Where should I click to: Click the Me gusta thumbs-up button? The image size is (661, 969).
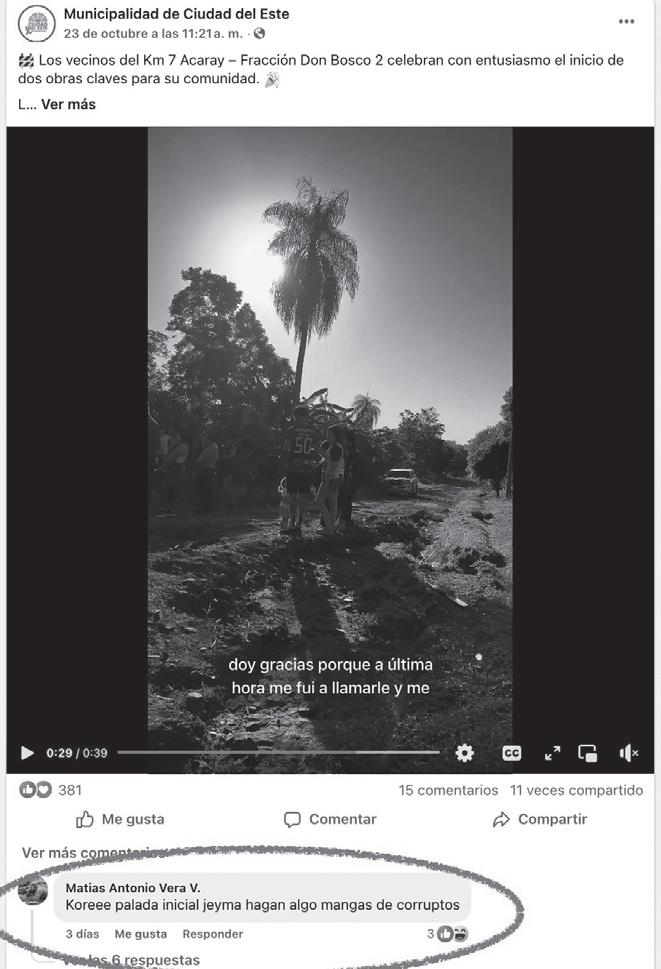click(120, 819)
